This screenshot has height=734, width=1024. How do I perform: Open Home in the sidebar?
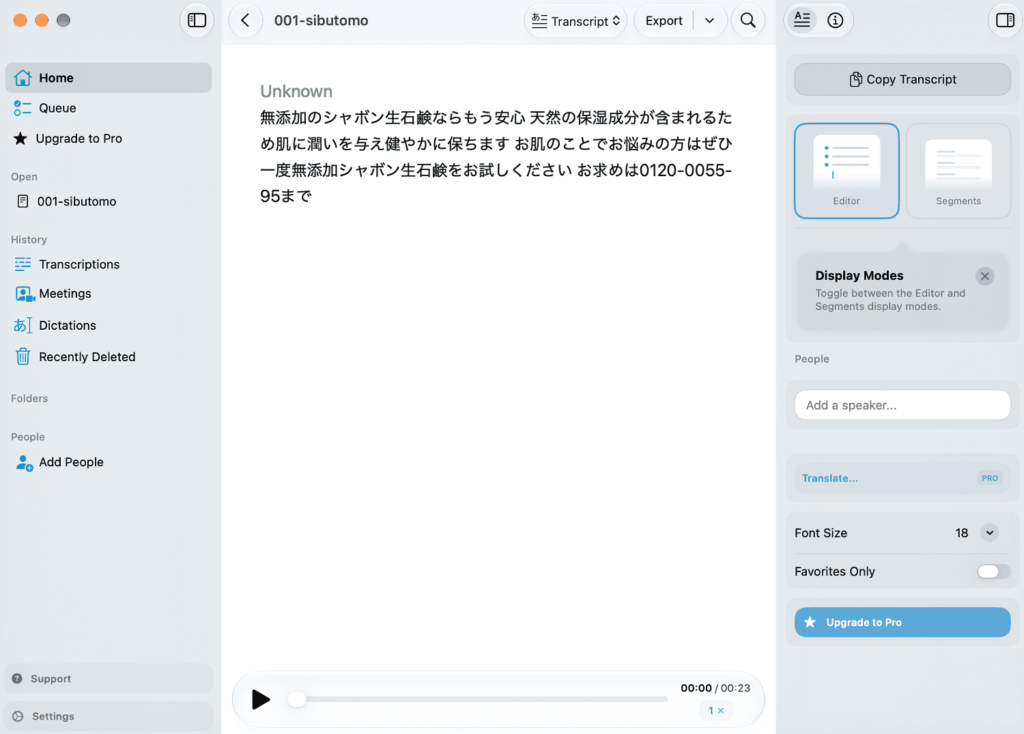(108, 78)
